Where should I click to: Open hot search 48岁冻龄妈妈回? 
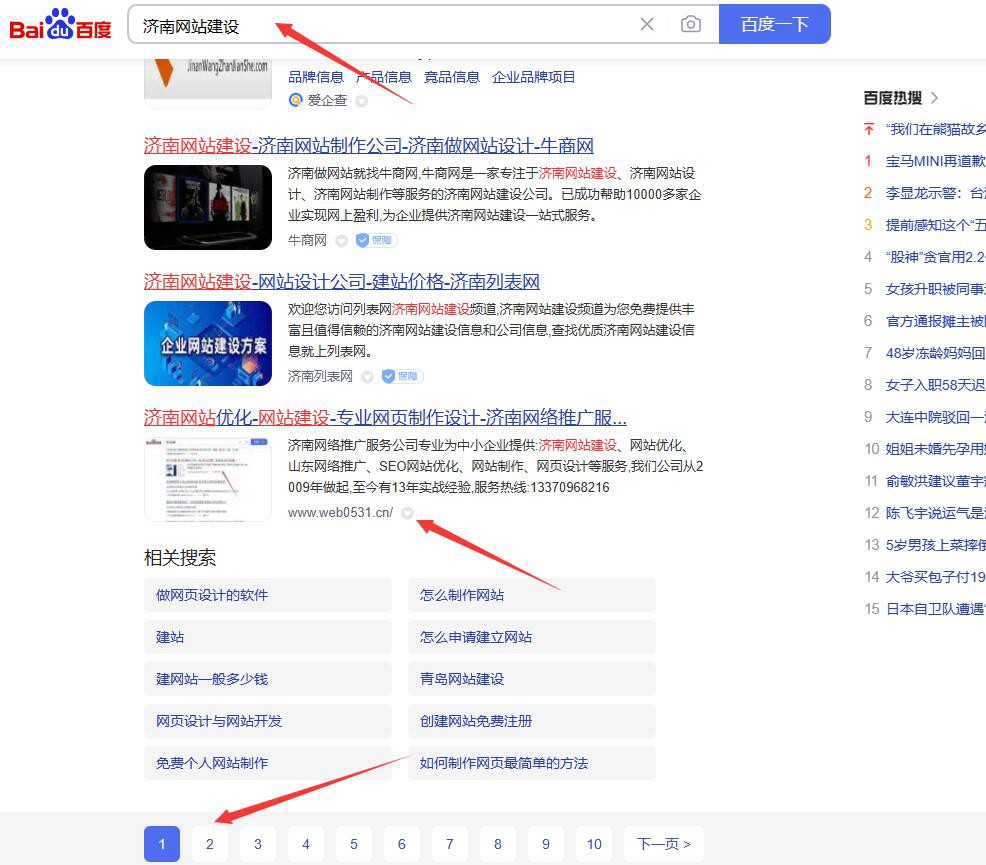tap(936, 353)
